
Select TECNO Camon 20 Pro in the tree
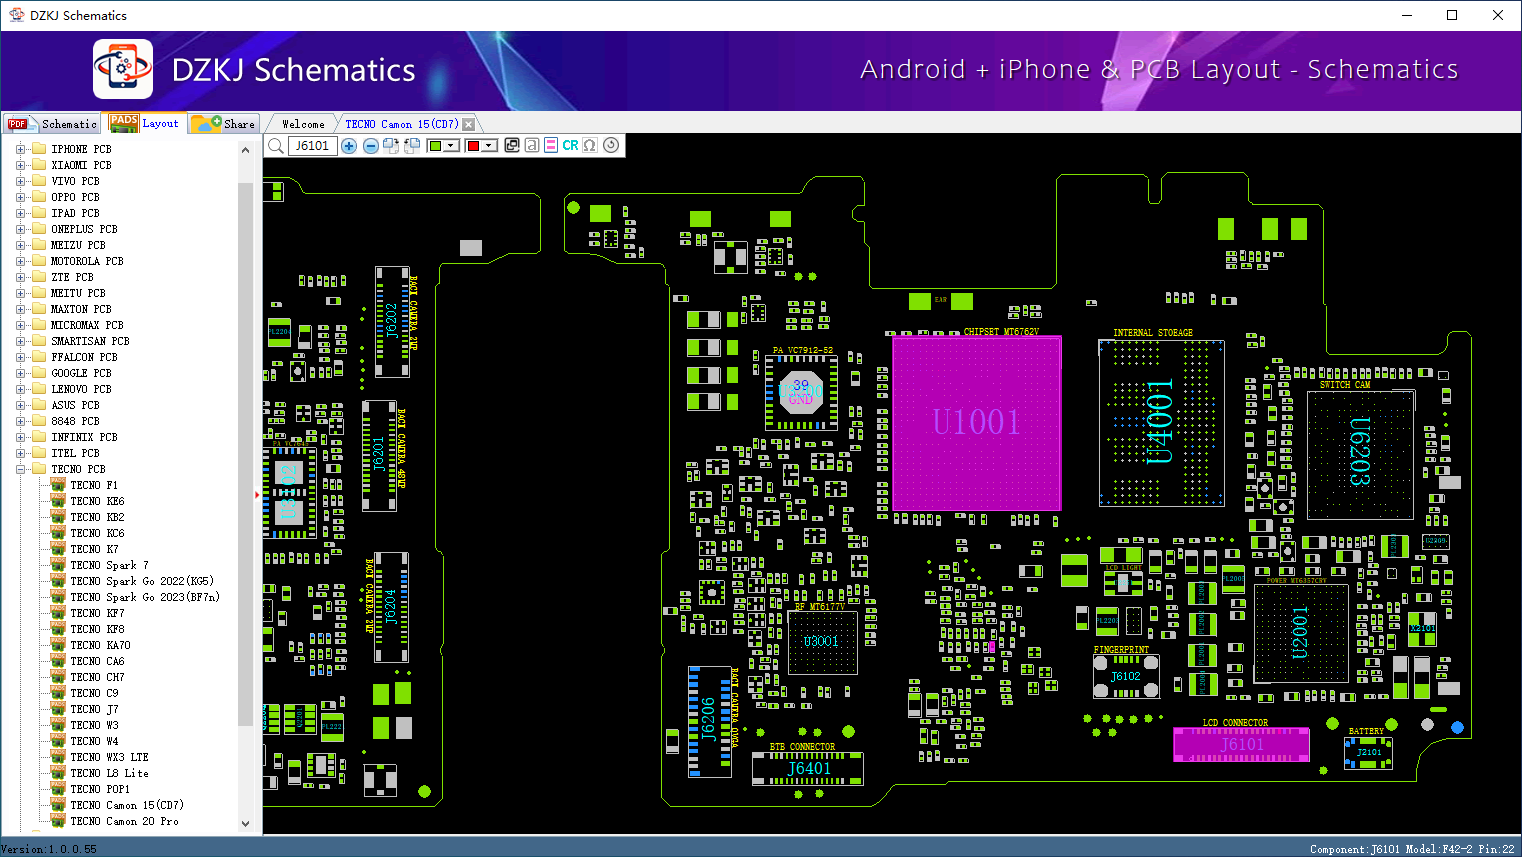tap(124, 821)
